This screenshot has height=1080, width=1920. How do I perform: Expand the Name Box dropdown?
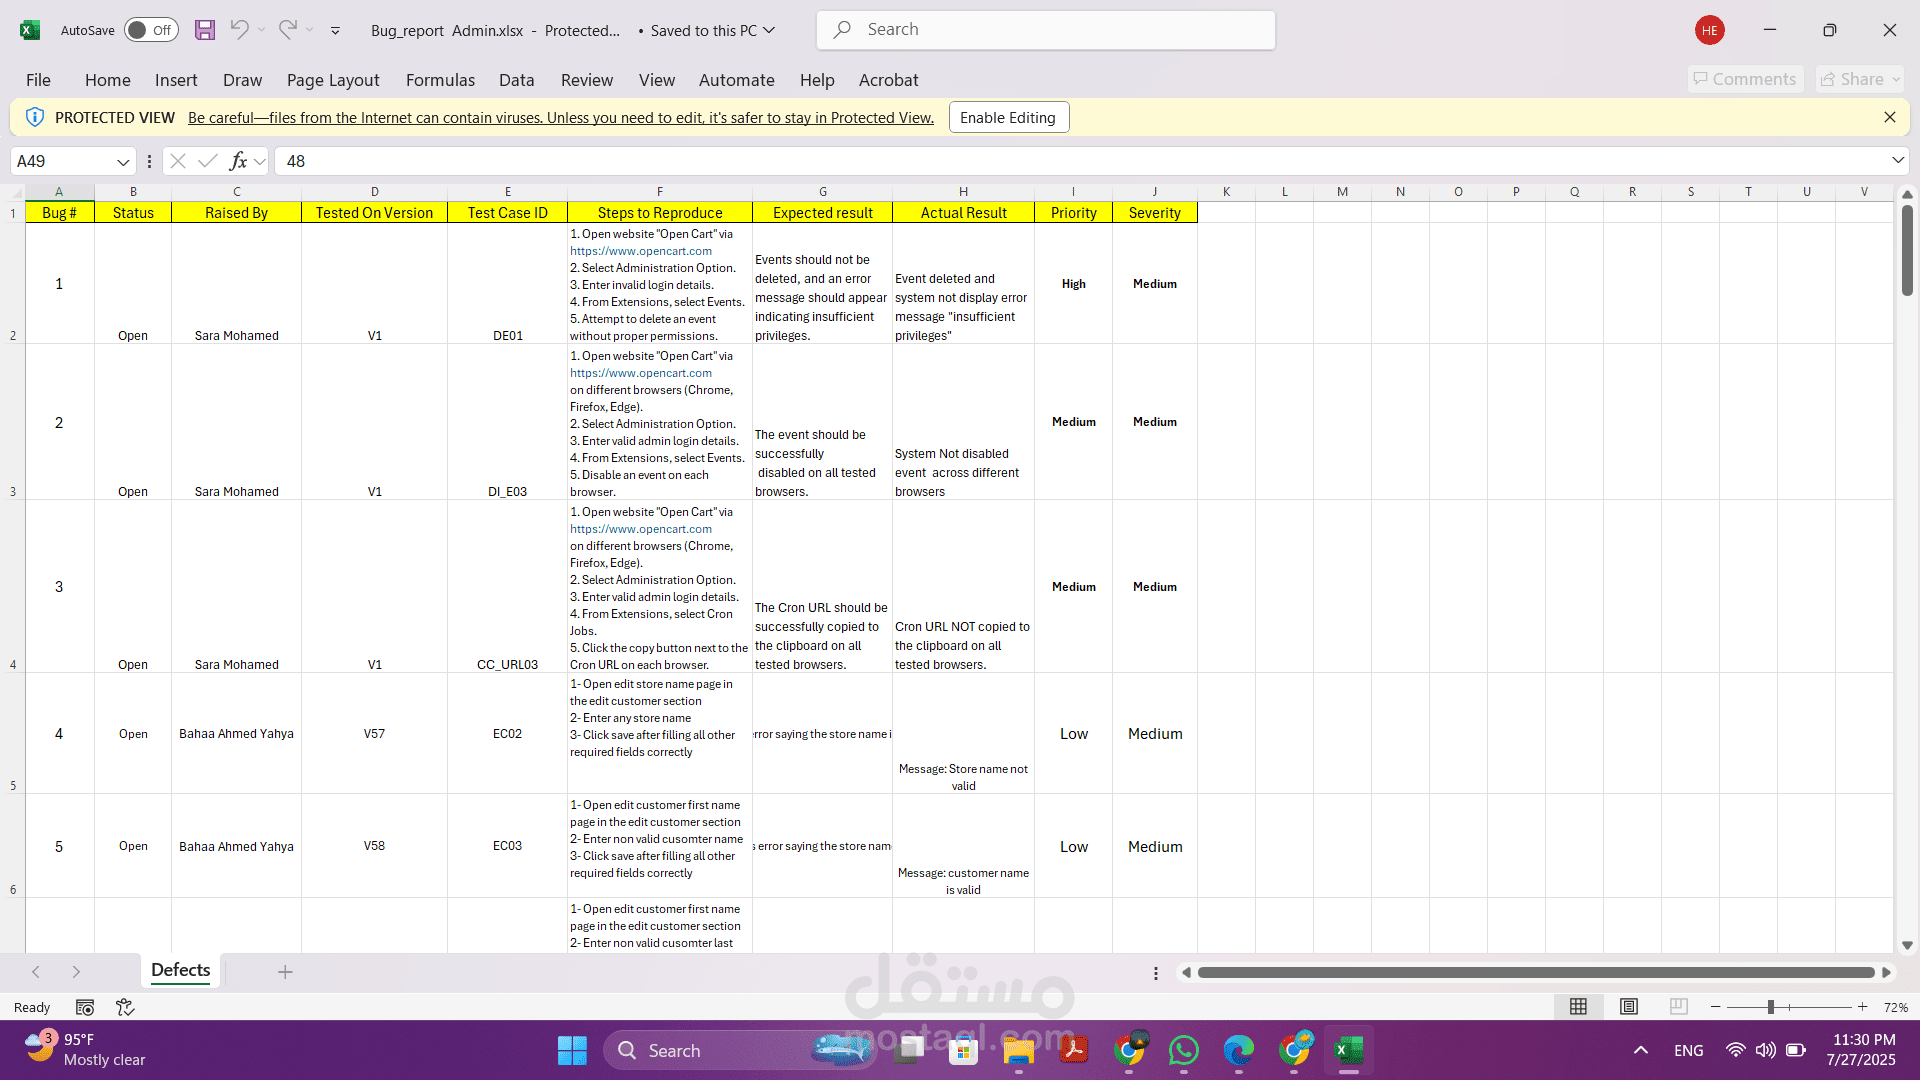(123, 161)
